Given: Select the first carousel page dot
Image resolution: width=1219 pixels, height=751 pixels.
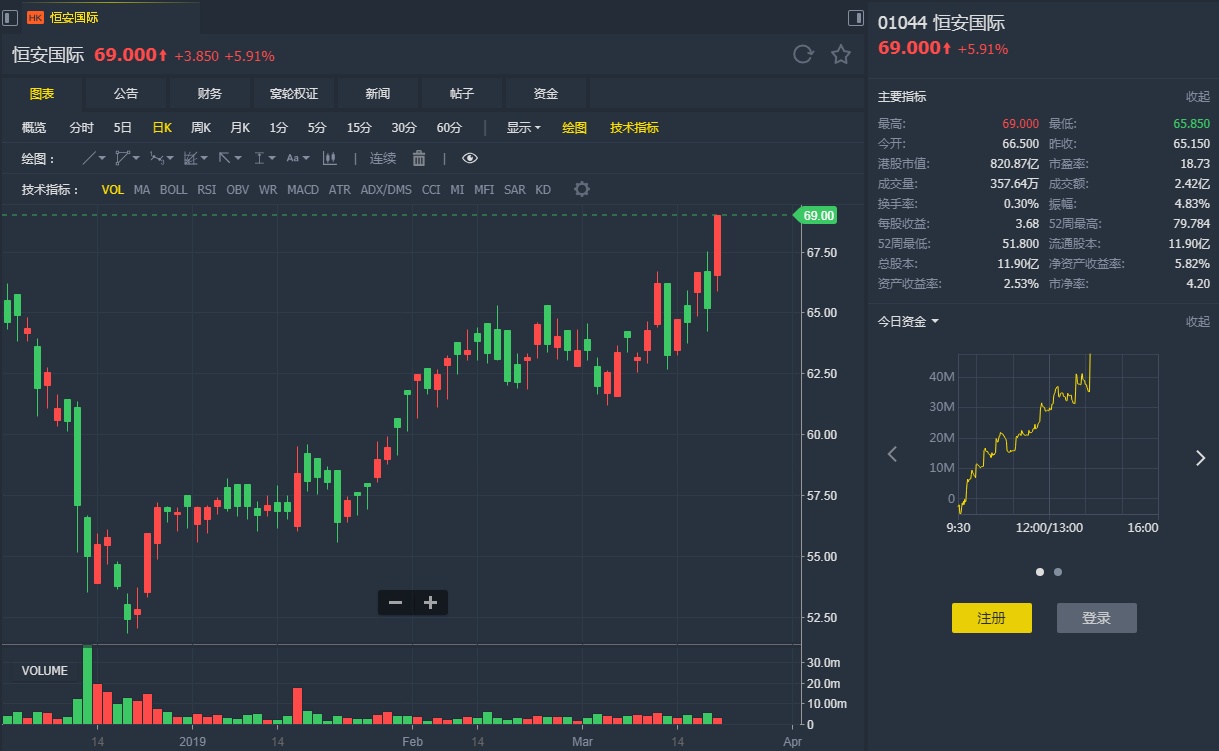Looking at the screenshot, I should point(1040,572).
